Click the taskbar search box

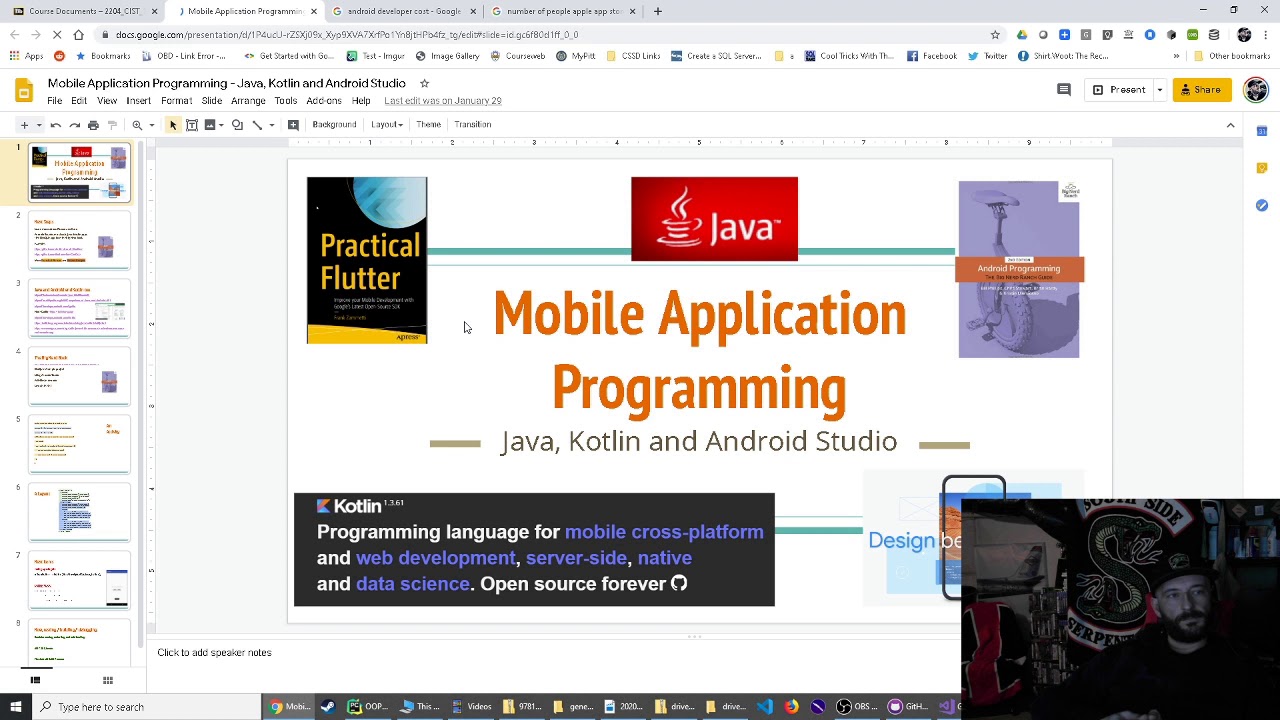pos(147,707)
